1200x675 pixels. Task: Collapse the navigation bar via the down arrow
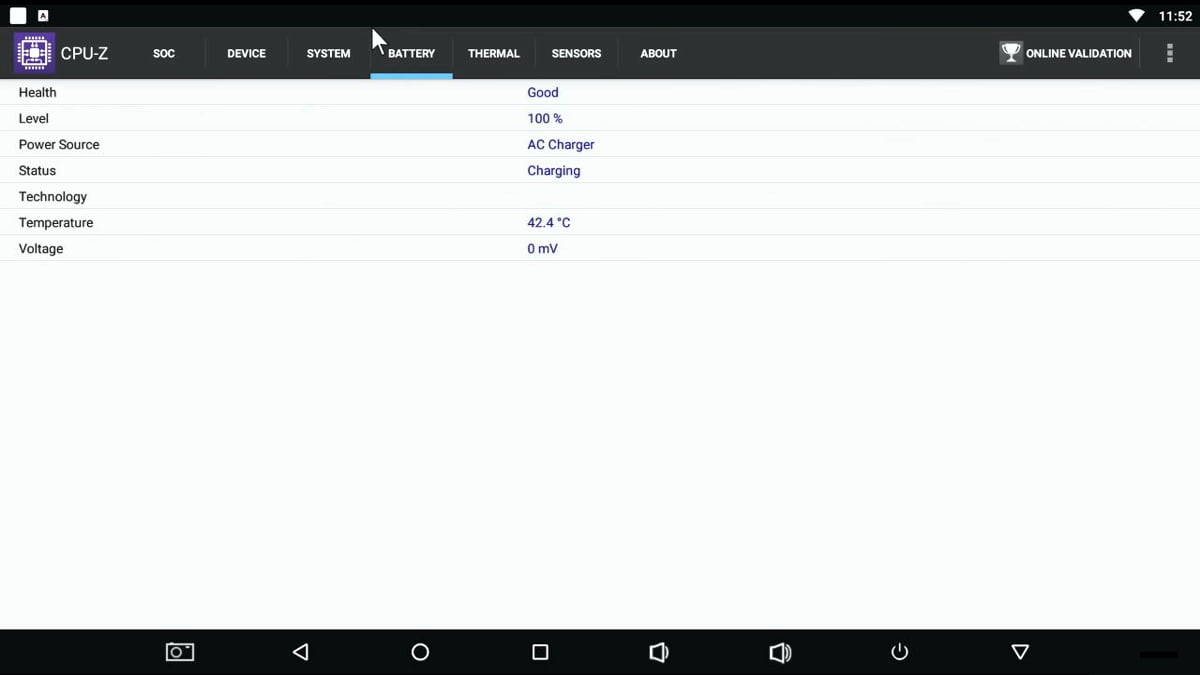pos(1020,651)
